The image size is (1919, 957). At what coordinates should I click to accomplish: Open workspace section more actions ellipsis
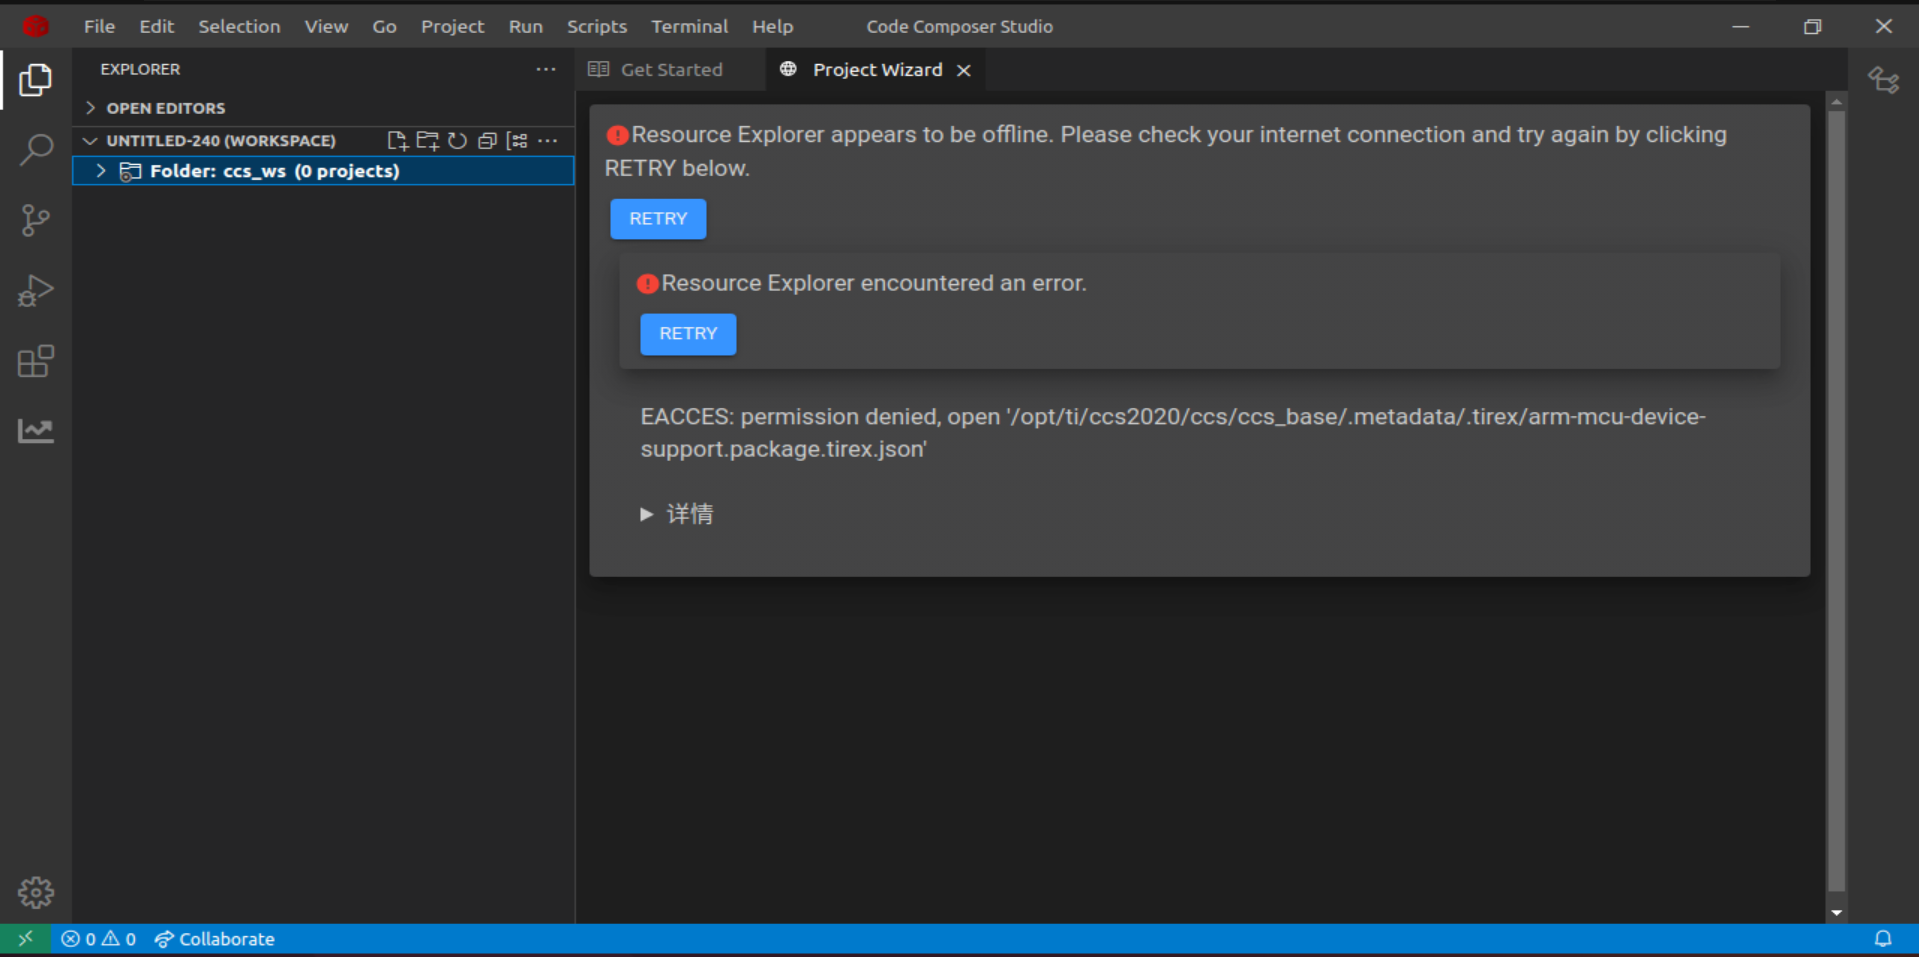[547, 141]
